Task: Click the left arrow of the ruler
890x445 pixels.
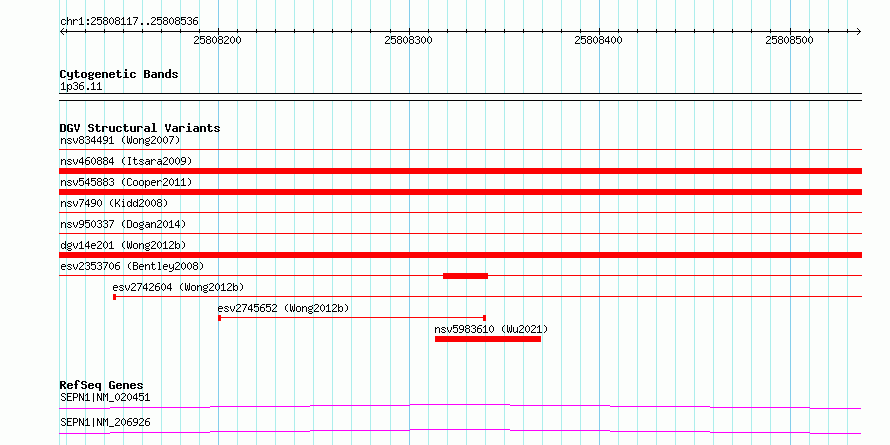Action: [63, 31]
